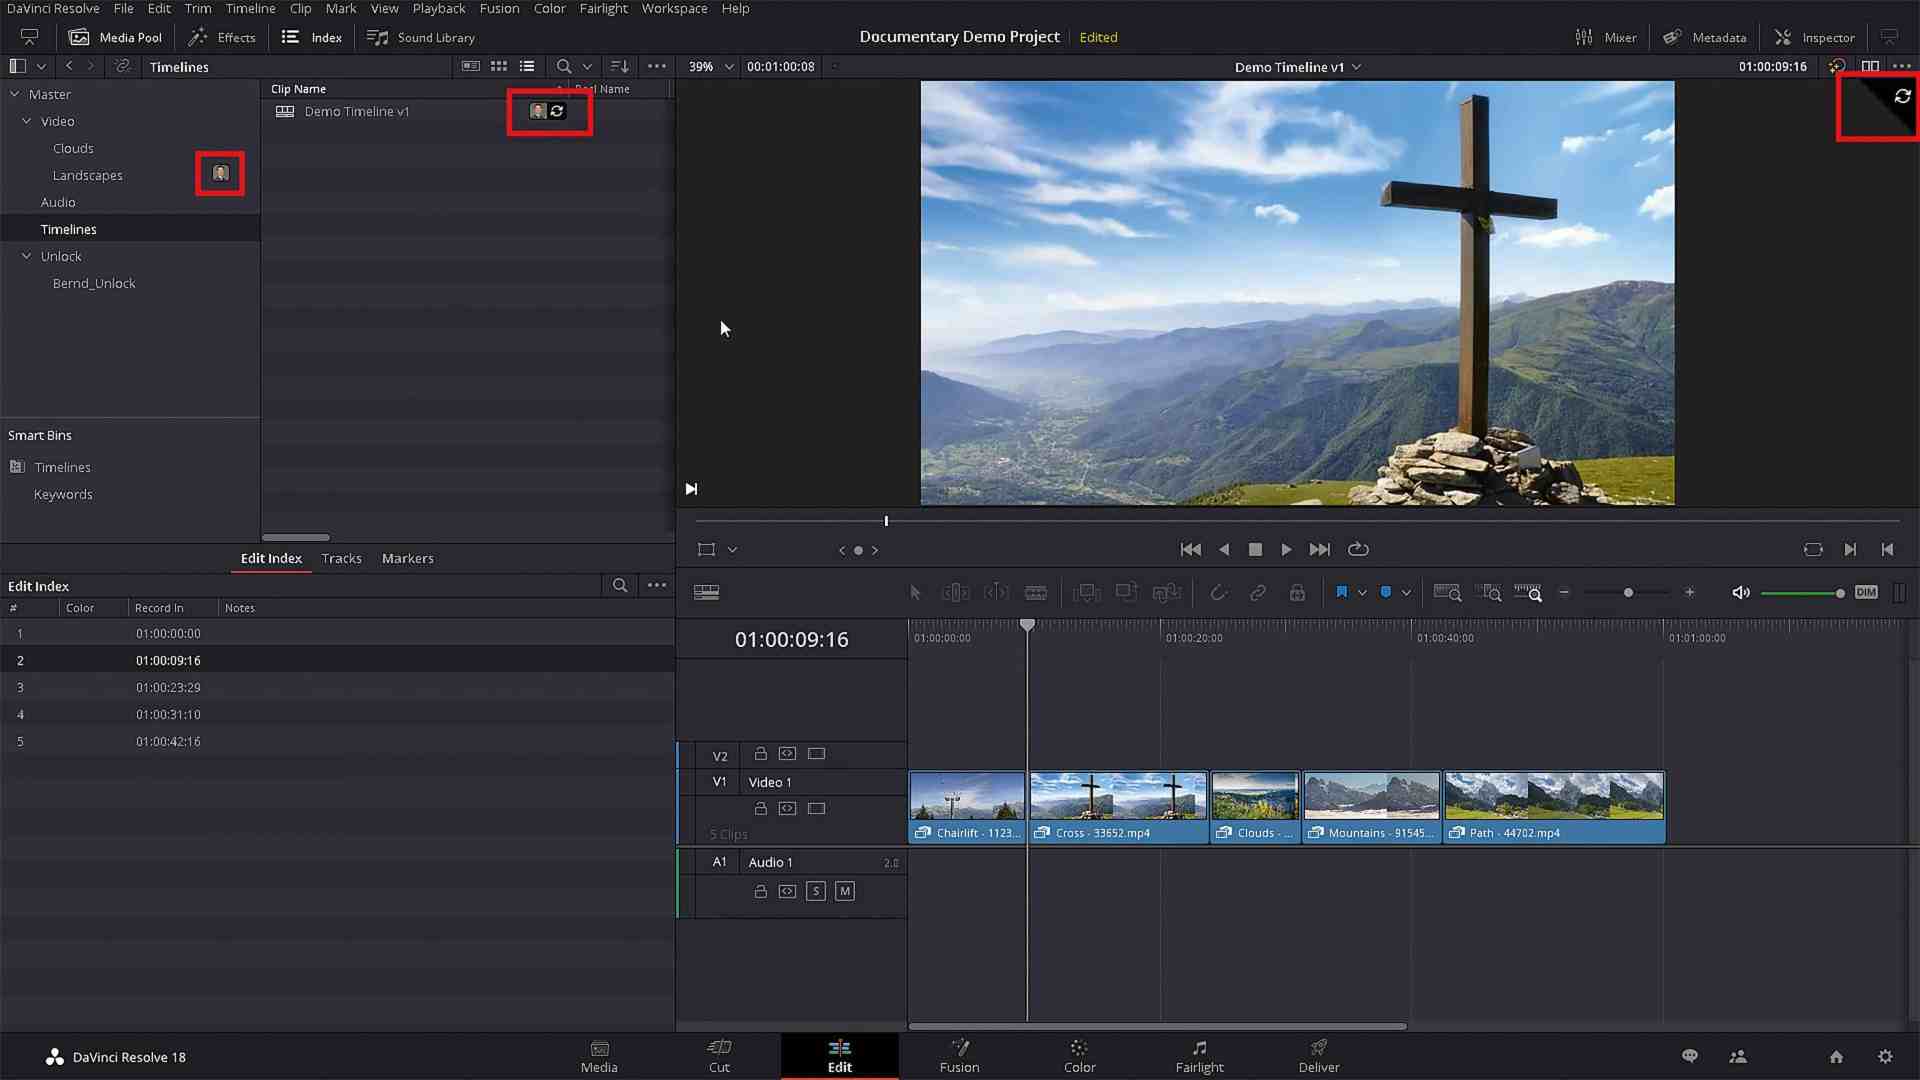Select the Mountains clip in the timeline
1920x1080 pixels.
coord(1370,806)
